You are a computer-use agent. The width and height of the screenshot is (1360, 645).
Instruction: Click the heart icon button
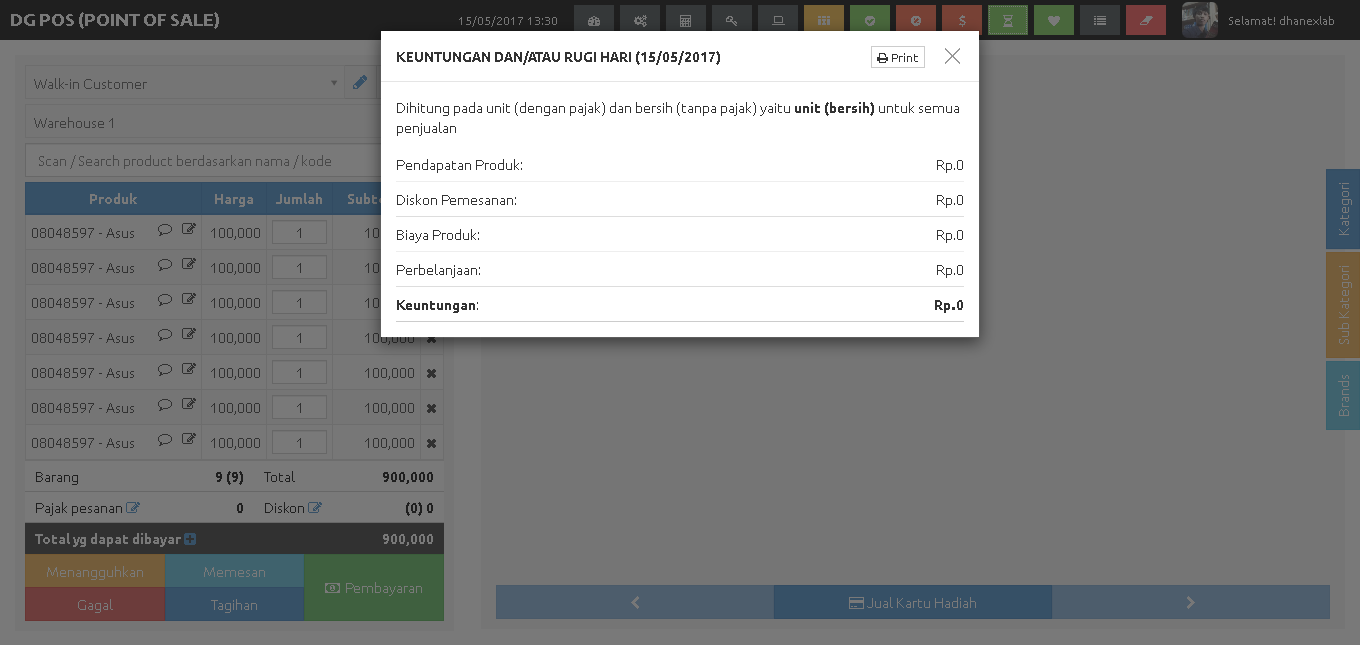1054,20
